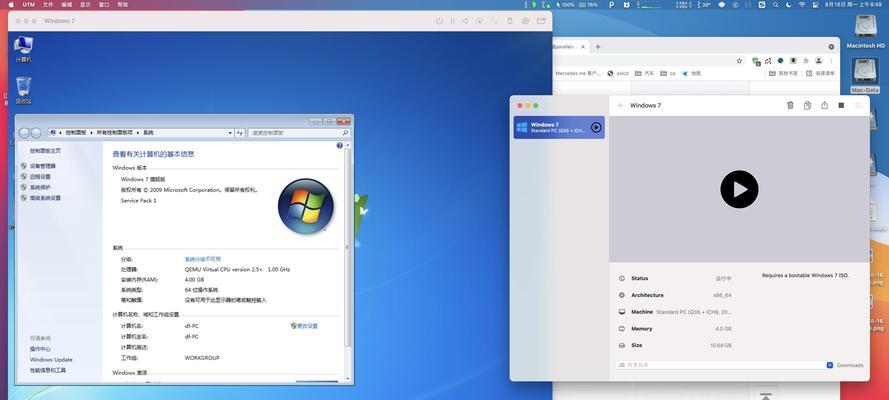Image resolution: width=889 pixels, height=400 pixels.
Task: Open the 帮助 (Help) menu
Action: (x=122, y=5)
